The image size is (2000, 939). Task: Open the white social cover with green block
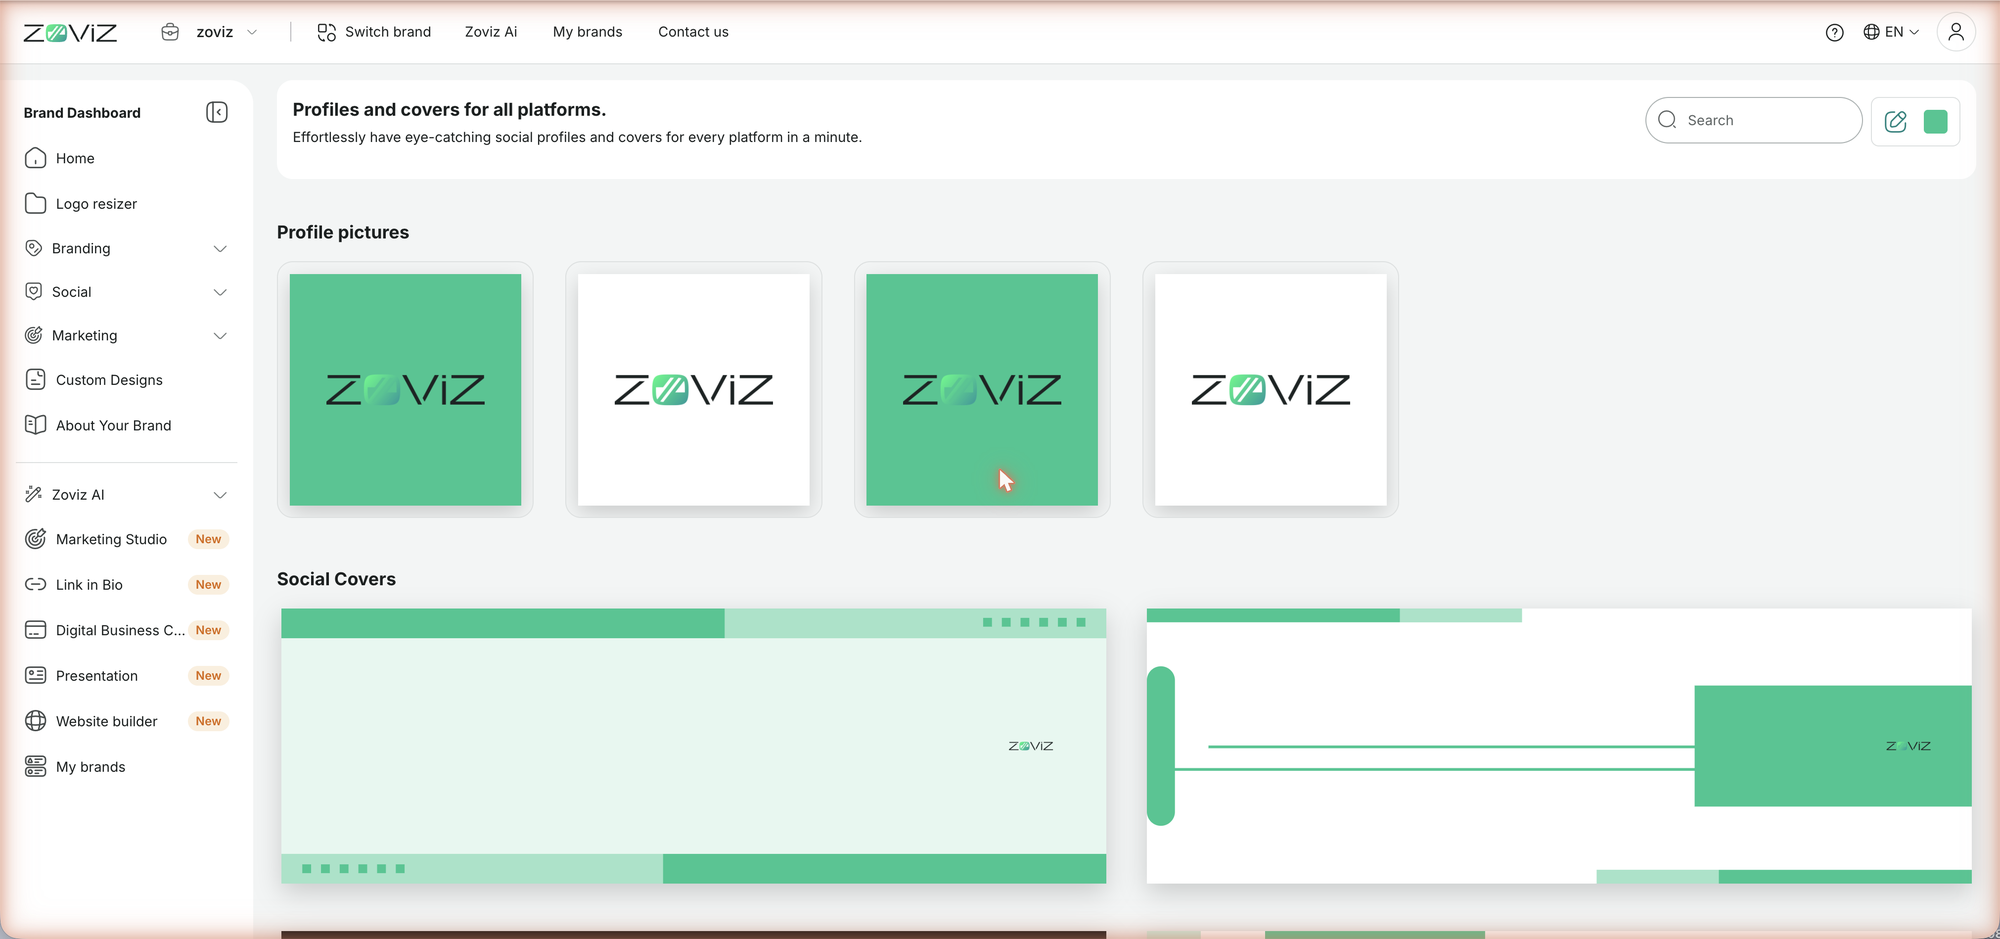1559,746
